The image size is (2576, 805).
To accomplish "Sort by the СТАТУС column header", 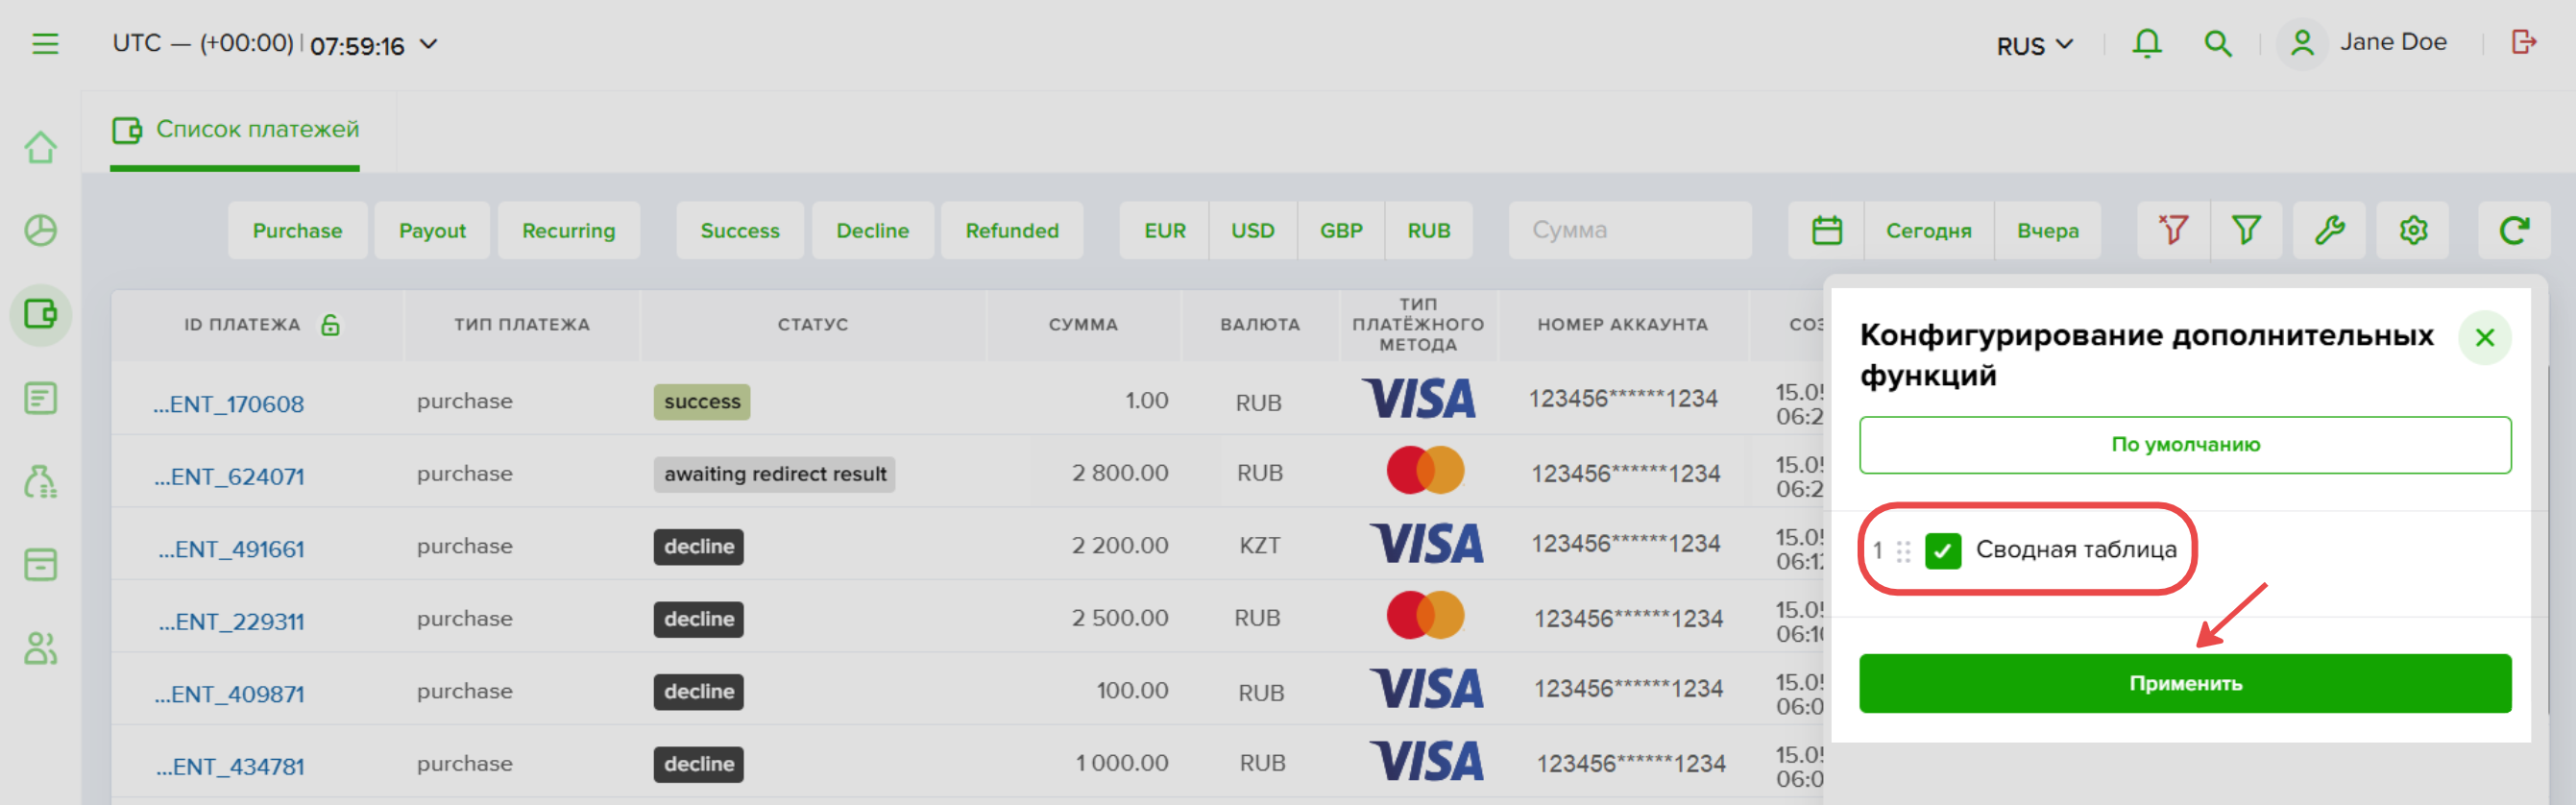I will [x=812, y=325].
